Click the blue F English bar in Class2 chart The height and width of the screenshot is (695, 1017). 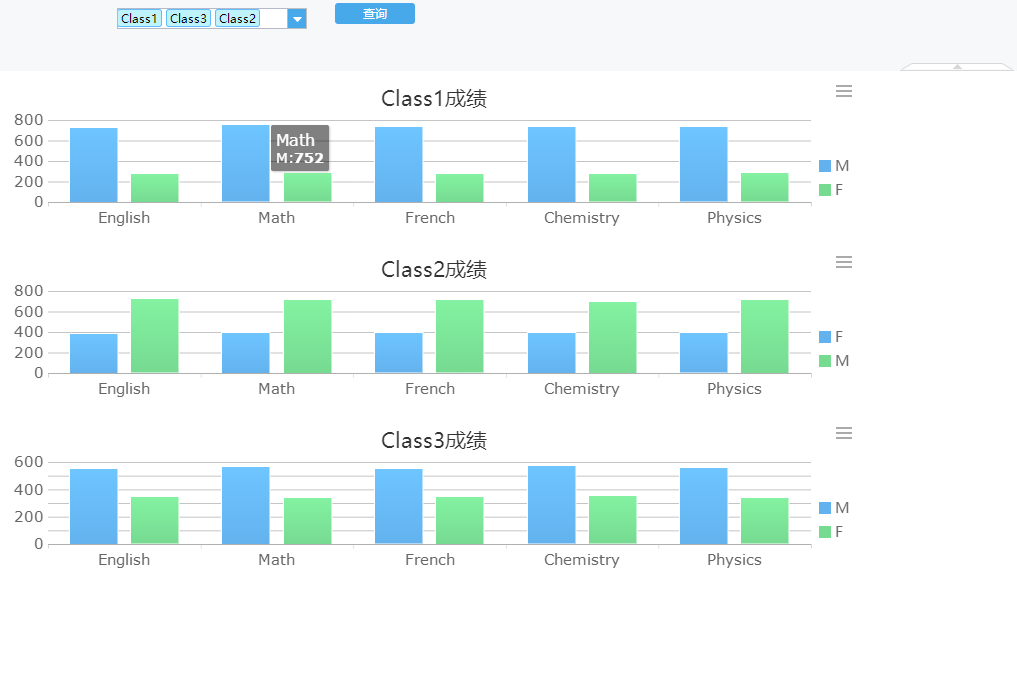pyautogui.click(x=94, y=354)
